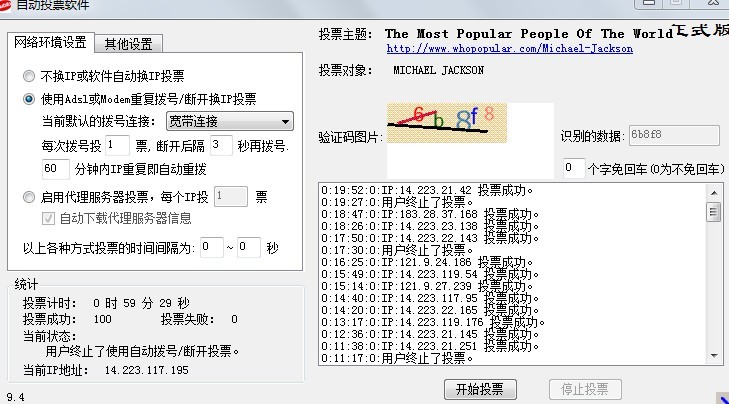Screen dimensions: 729x404
Task: Click the log scrollbar up arrow
Action: pos(714,192)
